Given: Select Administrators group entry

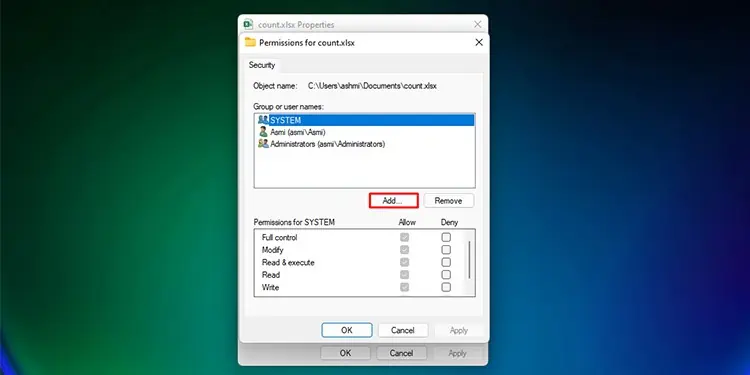Looking at the screenshot, I should [364, 143].
